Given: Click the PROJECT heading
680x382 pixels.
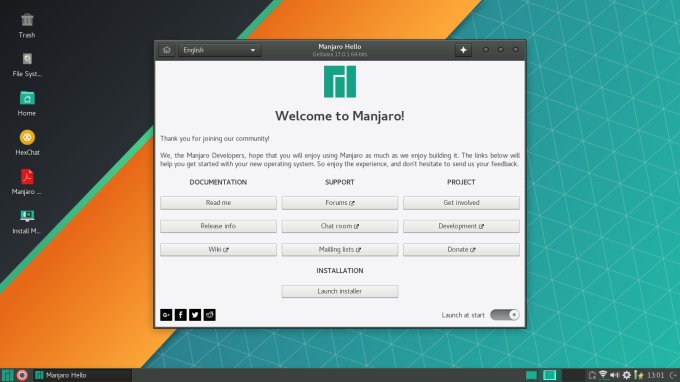Looking at the screenshot, I should 461,183.
